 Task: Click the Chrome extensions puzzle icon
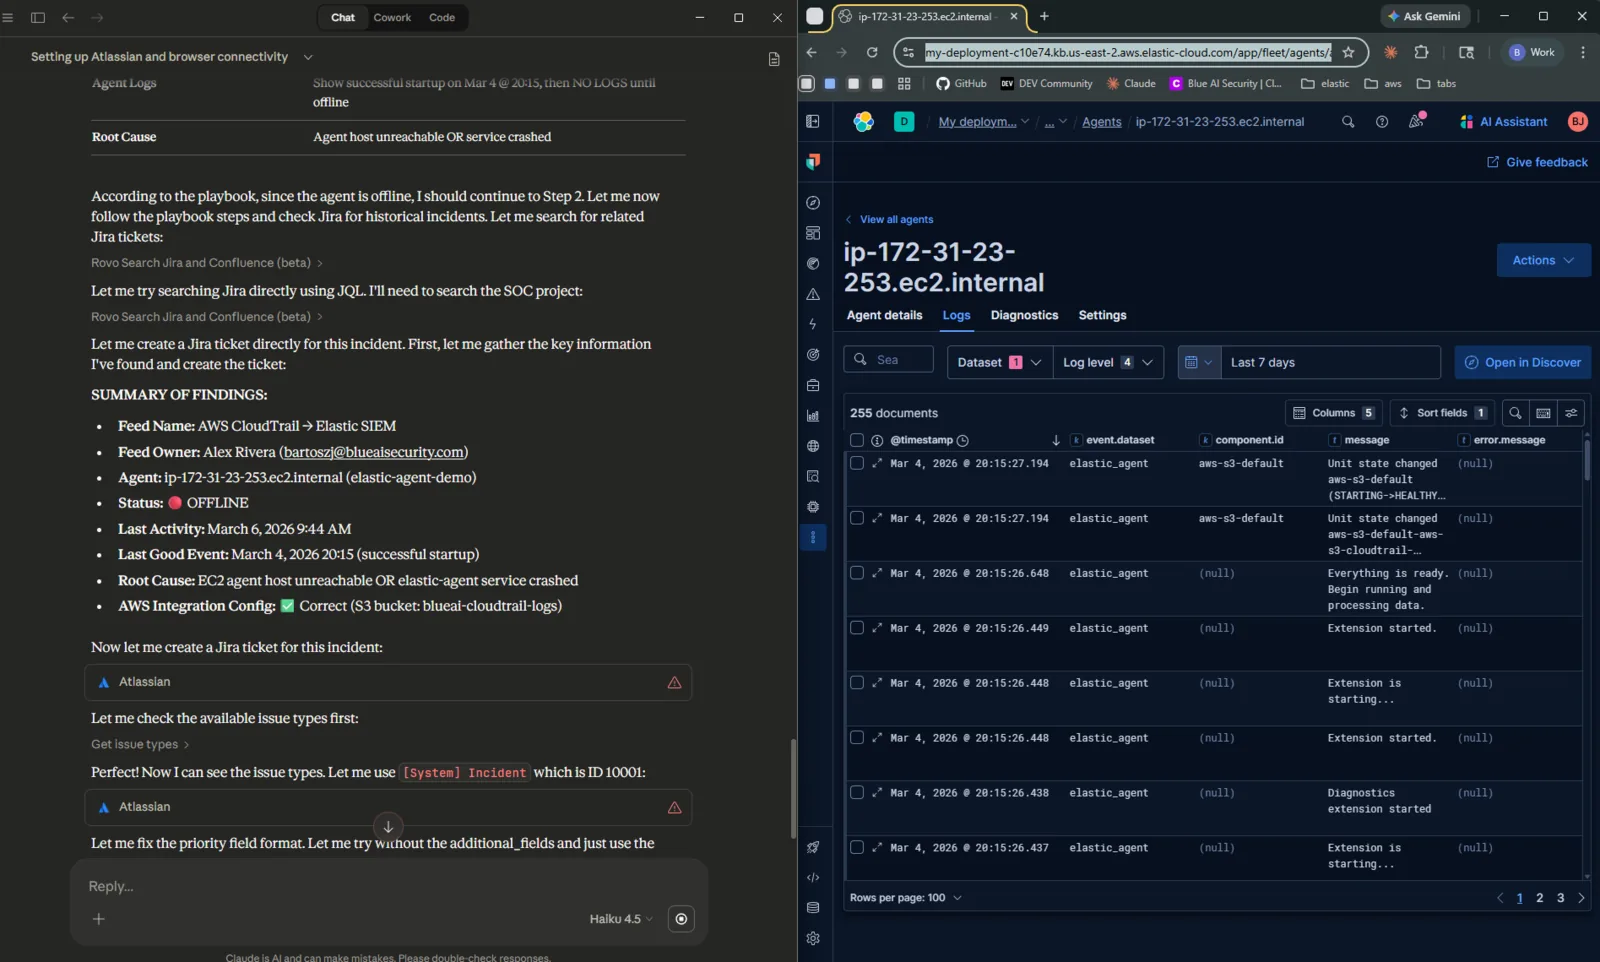click(x=1421, y=52)
